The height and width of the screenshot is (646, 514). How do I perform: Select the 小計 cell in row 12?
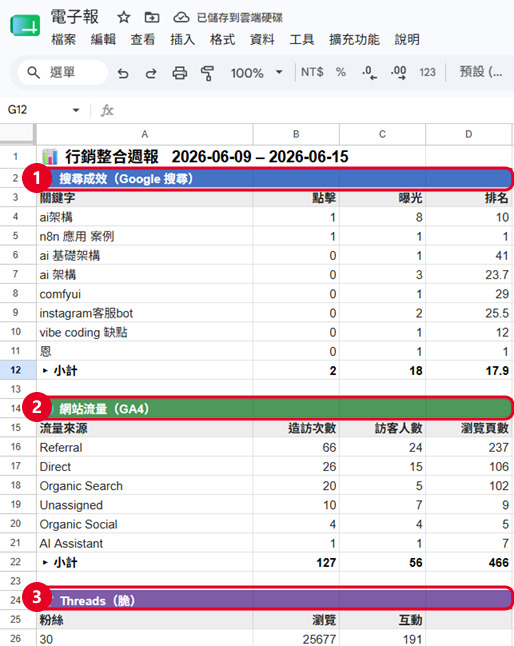[x=145, y=370]
